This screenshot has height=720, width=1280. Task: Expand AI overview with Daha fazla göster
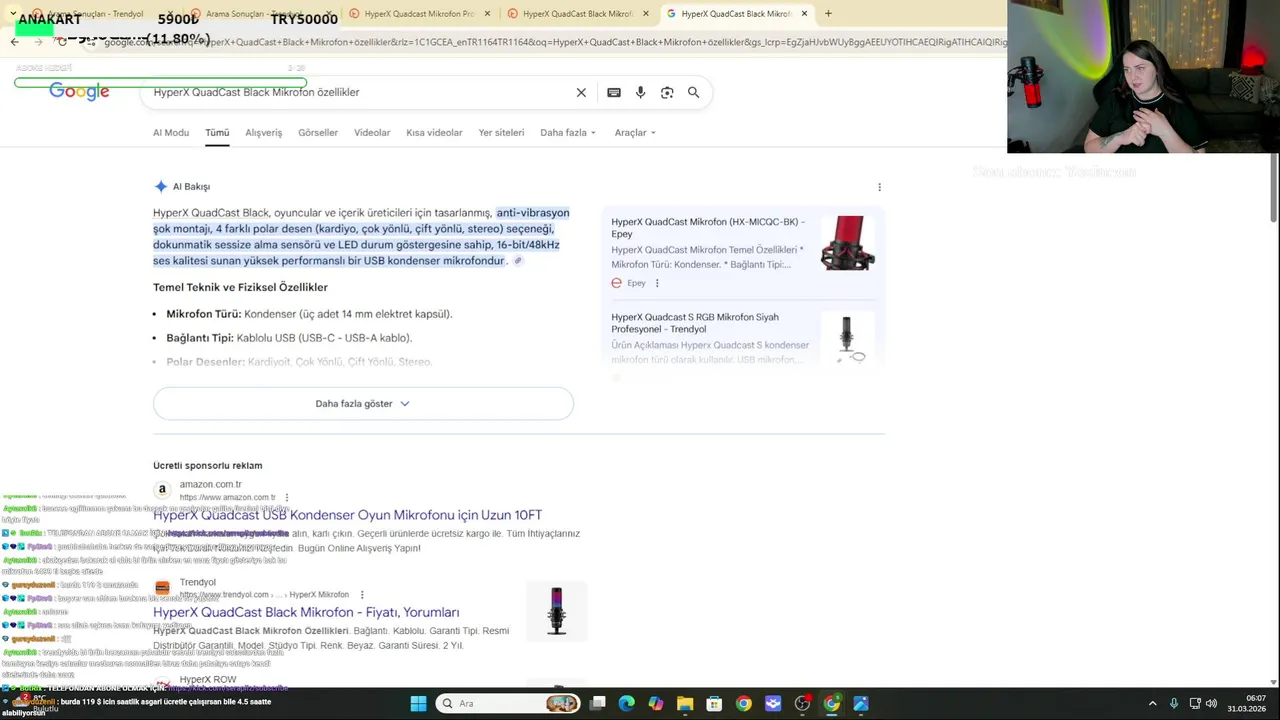[363, 404]
